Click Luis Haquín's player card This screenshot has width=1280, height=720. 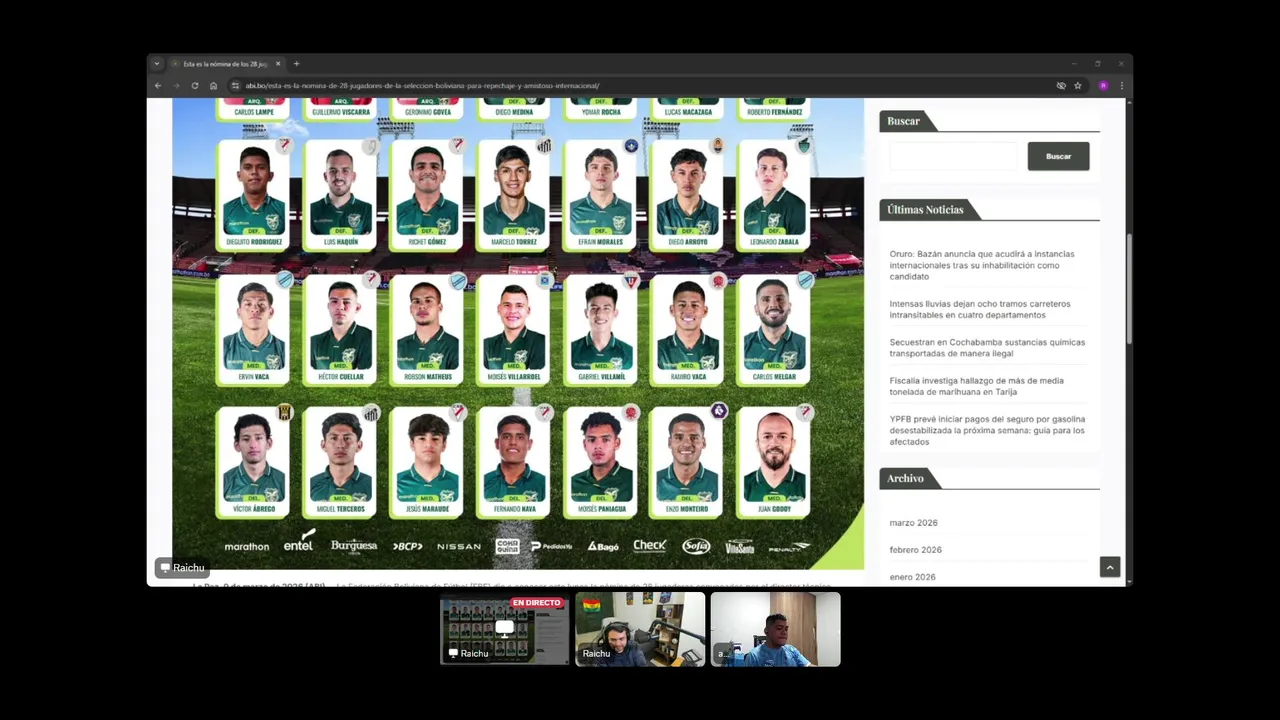(340, 195)
